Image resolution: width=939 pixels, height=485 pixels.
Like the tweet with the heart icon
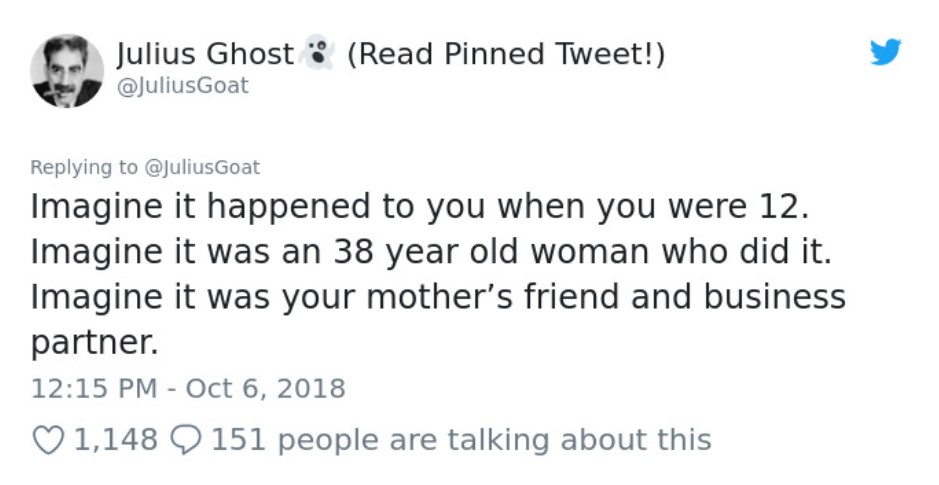49,440
